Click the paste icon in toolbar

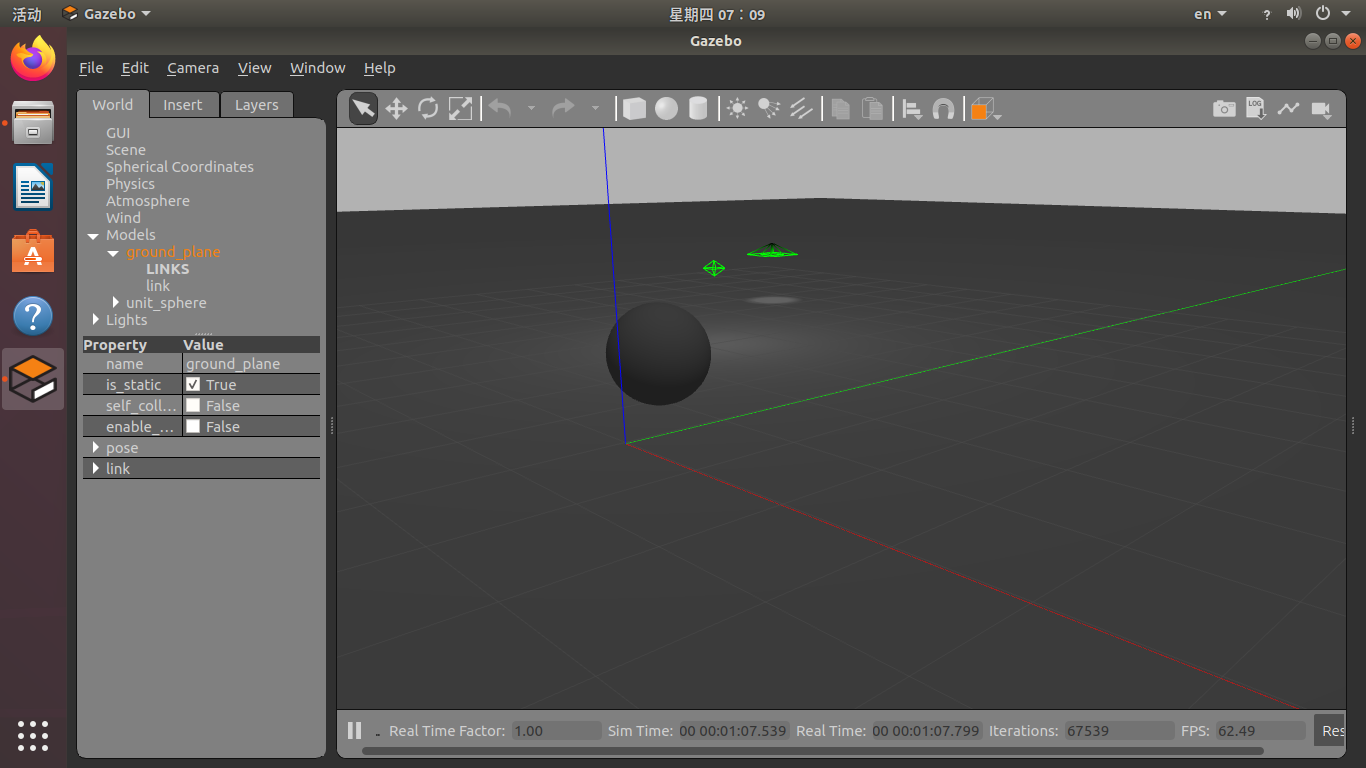[x=873, y=108]
